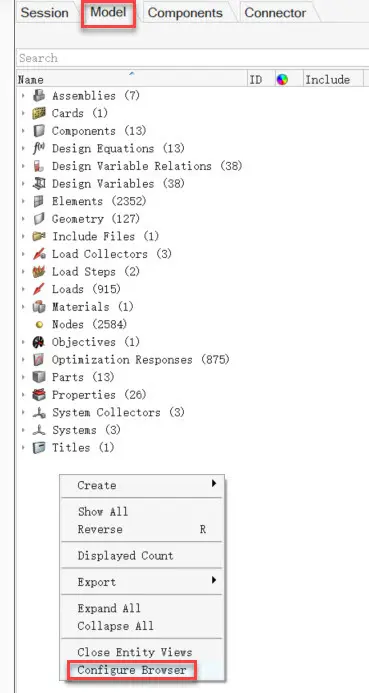
Task: Click the color wheel column header
Action: point(282,80)
